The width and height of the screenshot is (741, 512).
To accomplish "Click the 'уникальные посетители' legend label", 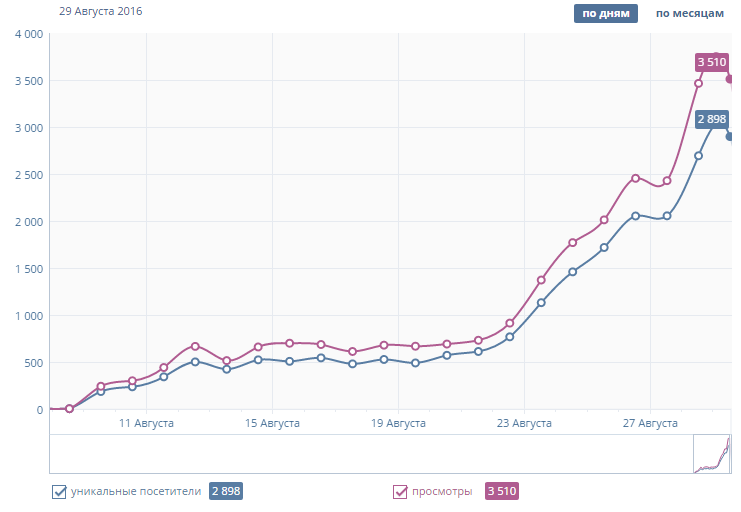I will coord(135,491).
